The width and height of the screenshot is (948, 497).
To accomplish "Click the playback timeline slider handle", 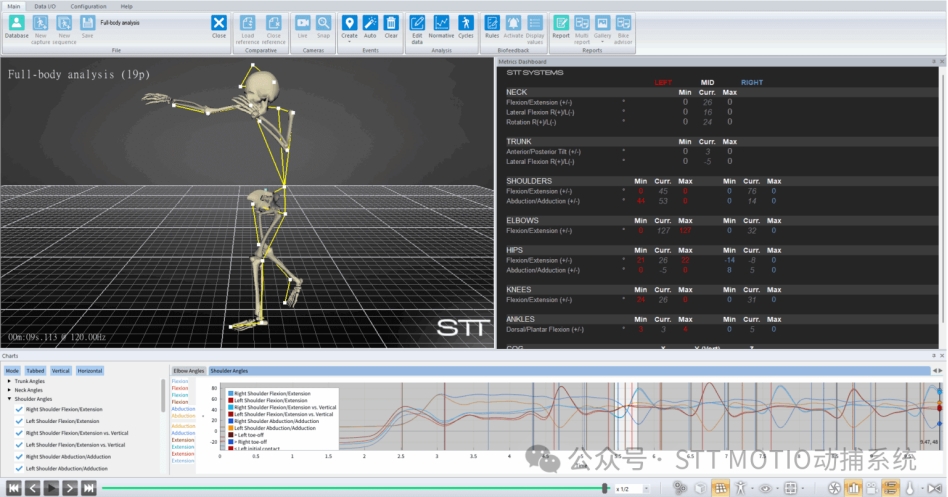I will [x=605, y=488].
